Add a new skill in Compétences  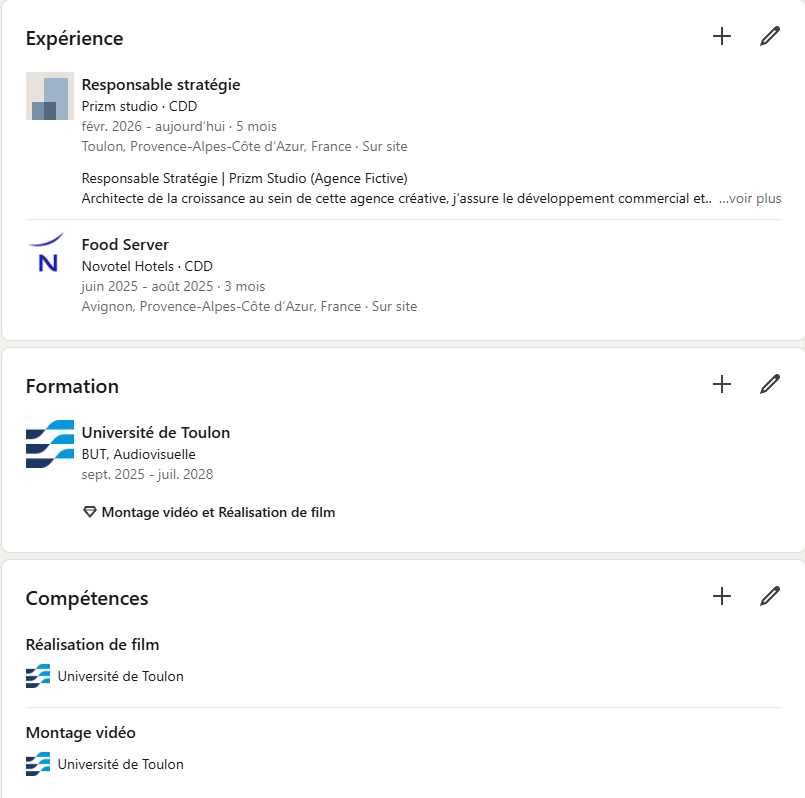(x=722, y=596)
